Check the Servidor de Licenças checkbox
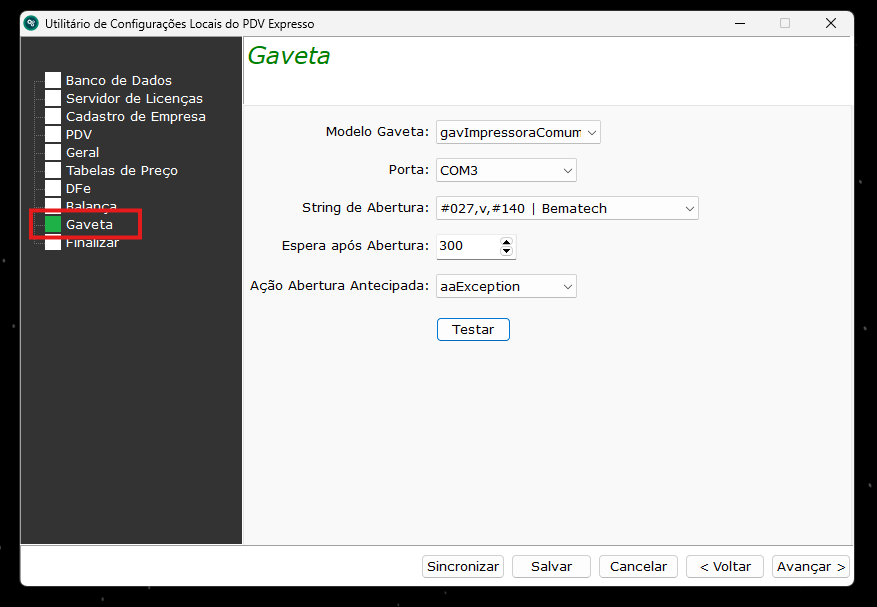Screen dimensions: 877x607 [51, 98]
